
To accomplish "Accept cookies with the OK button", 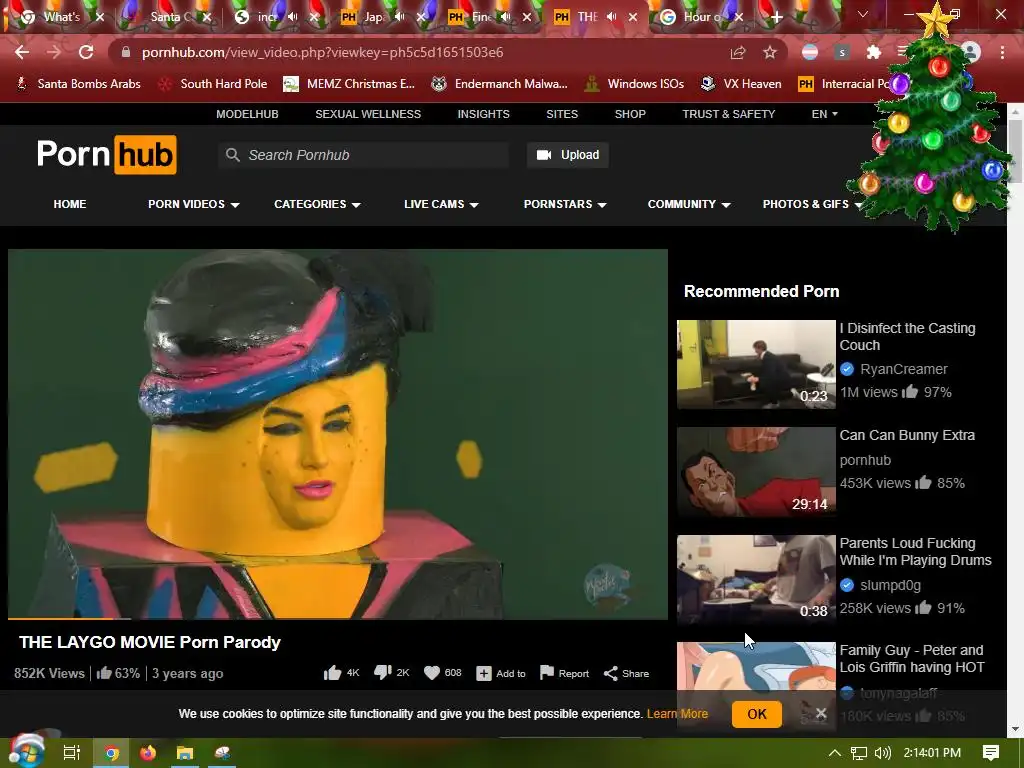I will (757, 714).
